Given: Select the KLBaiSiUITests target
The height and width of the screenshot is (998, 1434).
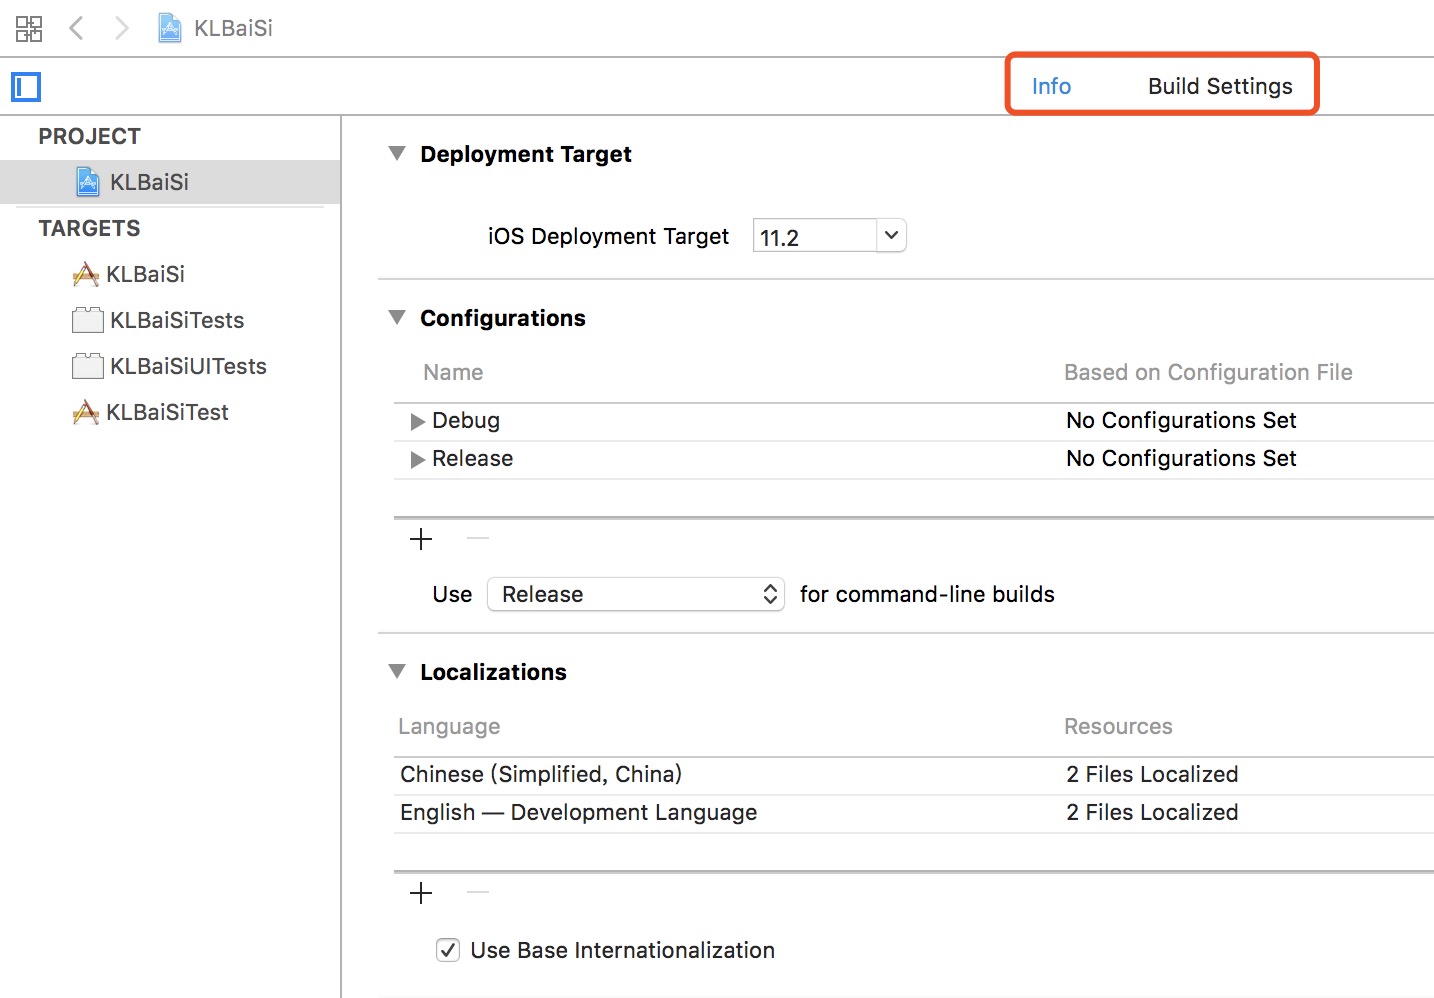Looking at the screenshot, I should tap(187, 366).
